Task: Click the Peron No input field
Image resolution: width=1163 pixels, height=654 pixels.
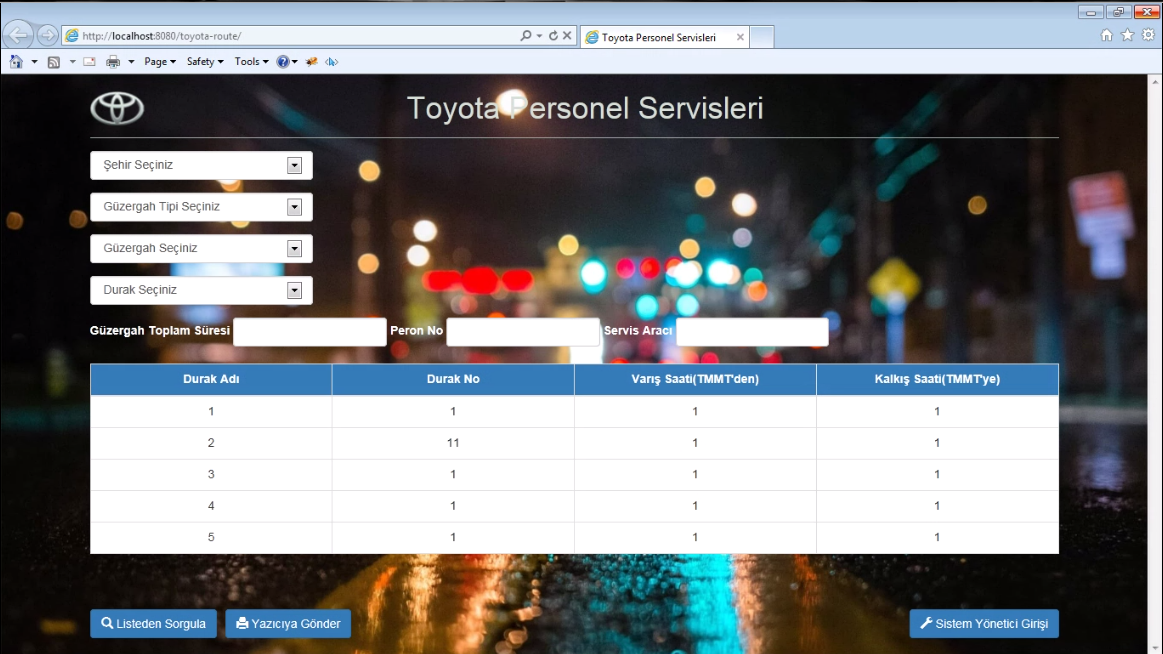Action: click(x=523, y=331)
